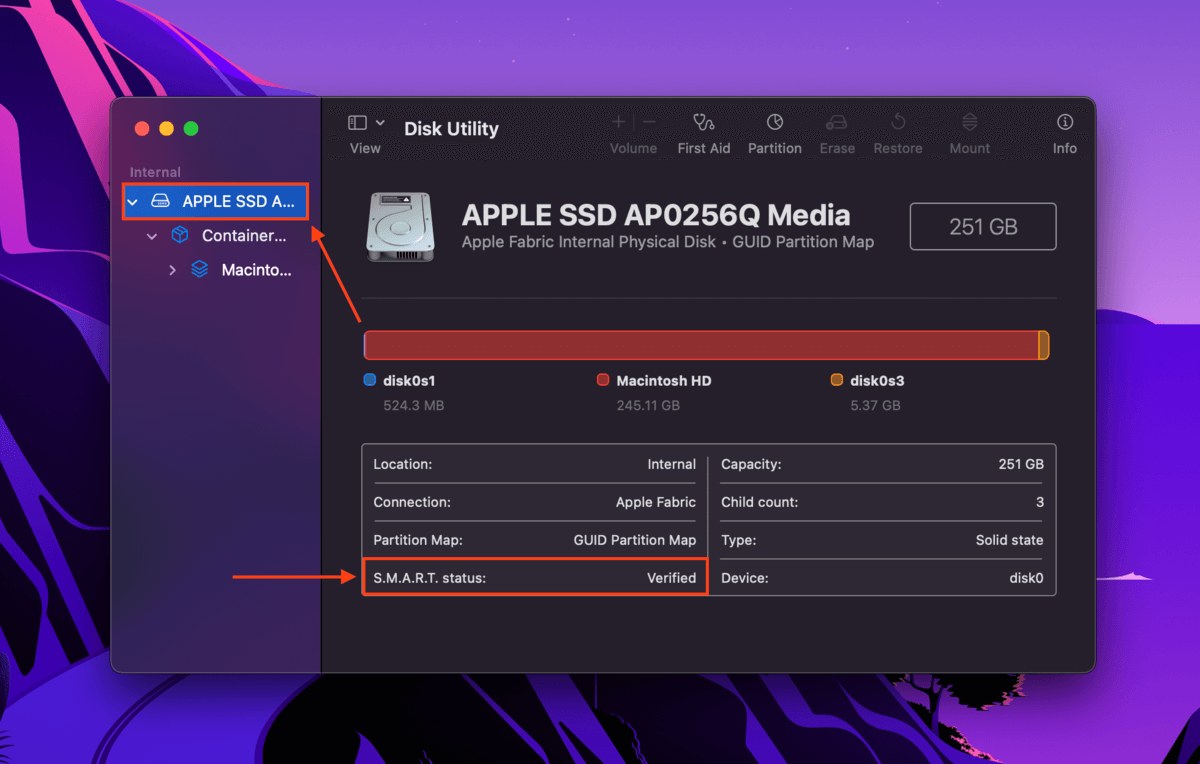The height and width of the screenshot is (764, 1200).
Task: Click the Child count value 3
Action: (1040, 502)
